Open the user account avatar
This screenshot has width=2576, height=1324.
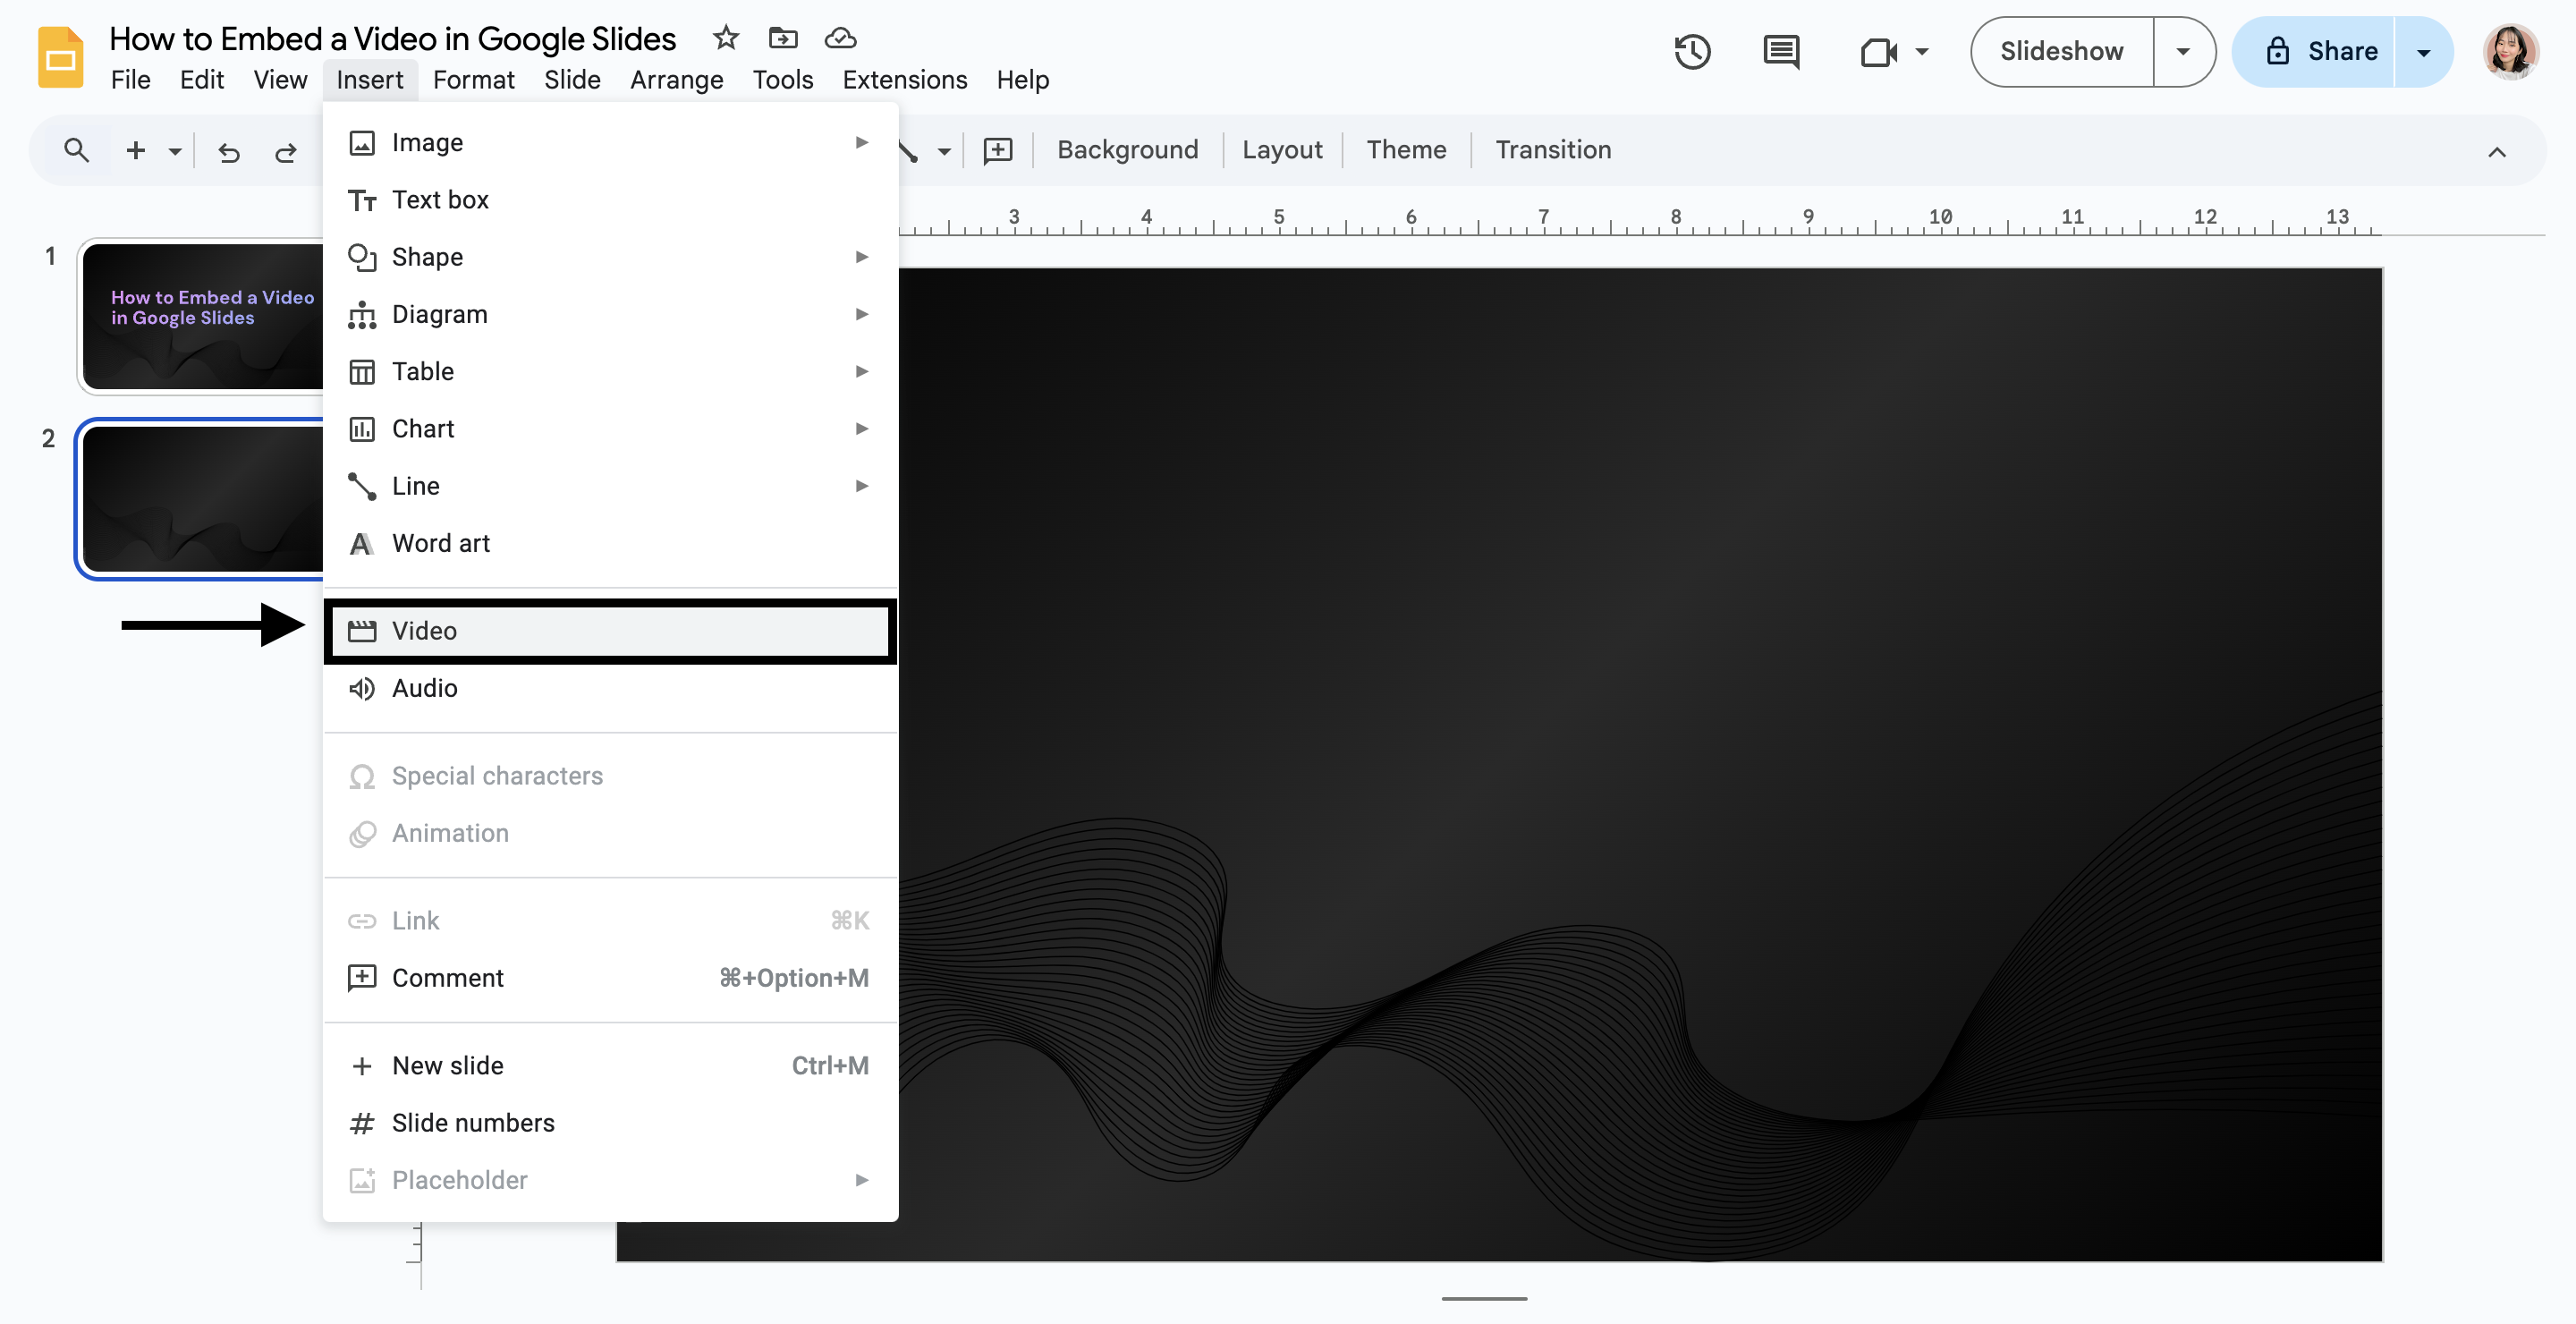coord(2509,52)
